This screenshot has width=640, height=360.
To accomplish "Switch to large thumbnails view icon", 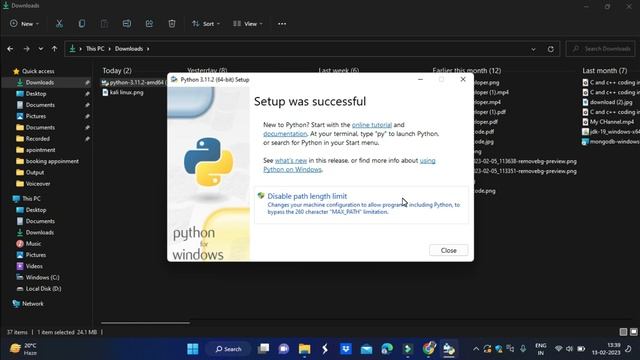I will coord(633,332).
